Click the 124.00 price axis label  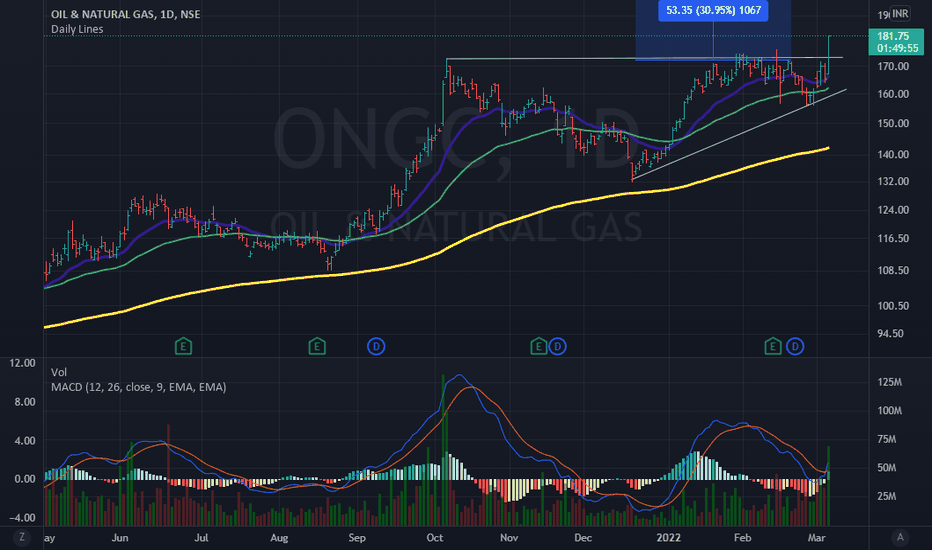893,209
